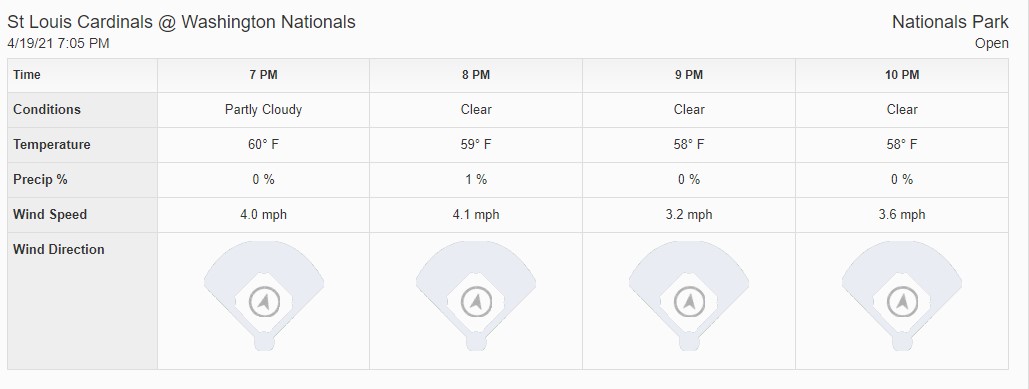This screenshot has width=1029, height=389.
Task: Select the 4.1 mph wind speed cell
Action: tap(476, 215)
